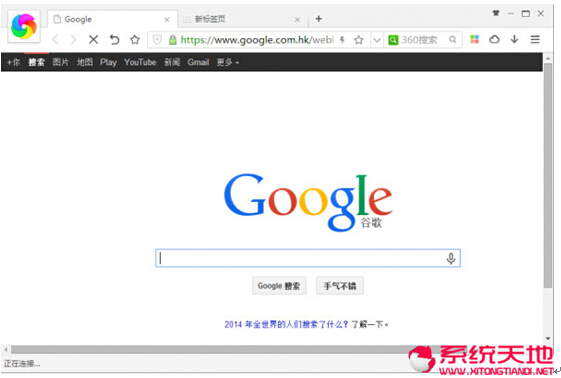Go back with the back arrow
This screenshot has width=561, height=378.
click(55, 39)
